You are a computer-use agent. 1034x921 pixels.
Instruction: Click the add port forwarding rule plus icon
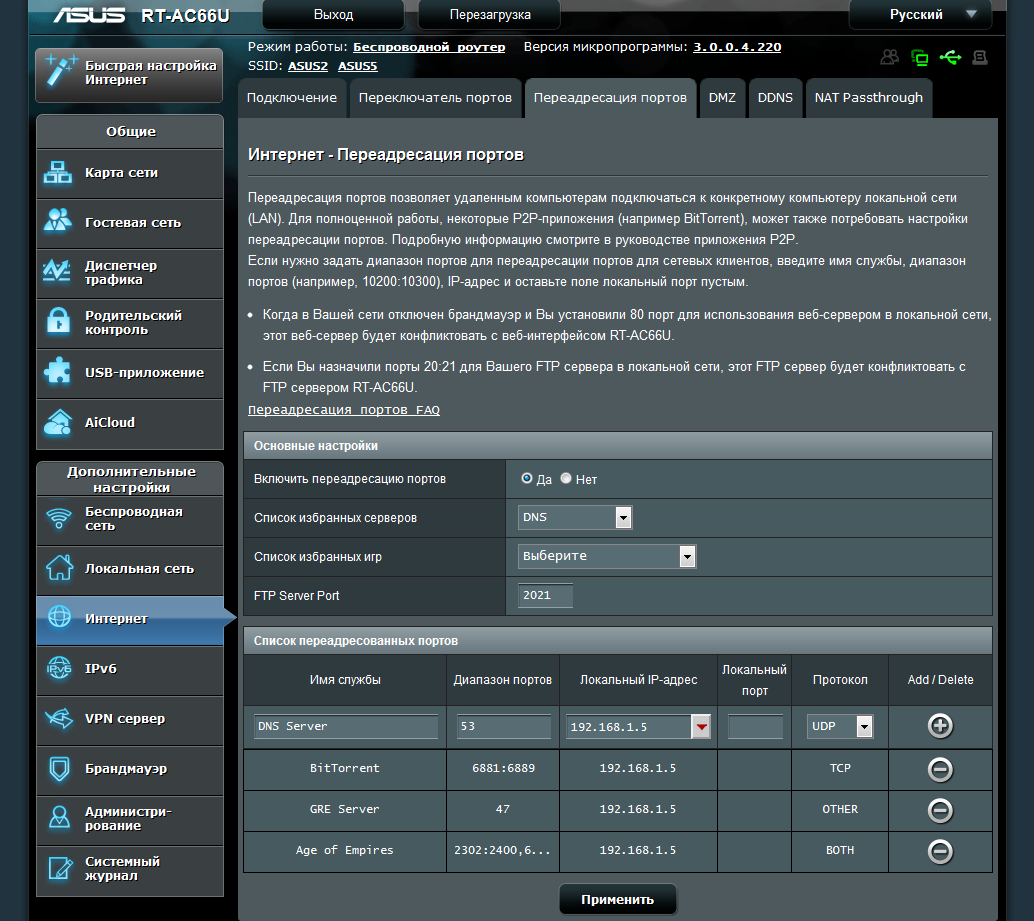coord(940,726)
